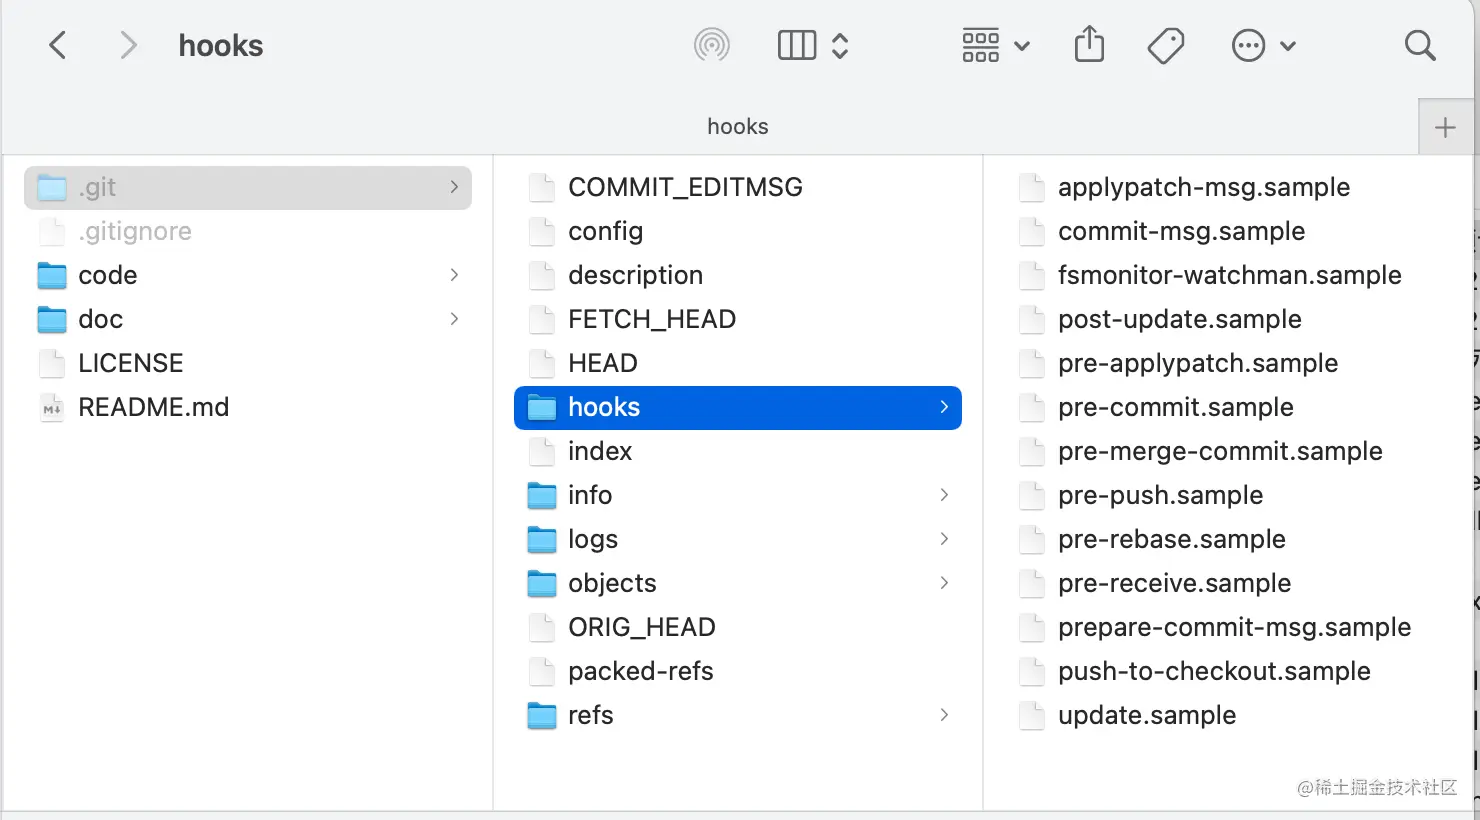This screenshot has height=820, width=1480.
Task: Expand the objects folder chevron
Action: click(944, 583)
